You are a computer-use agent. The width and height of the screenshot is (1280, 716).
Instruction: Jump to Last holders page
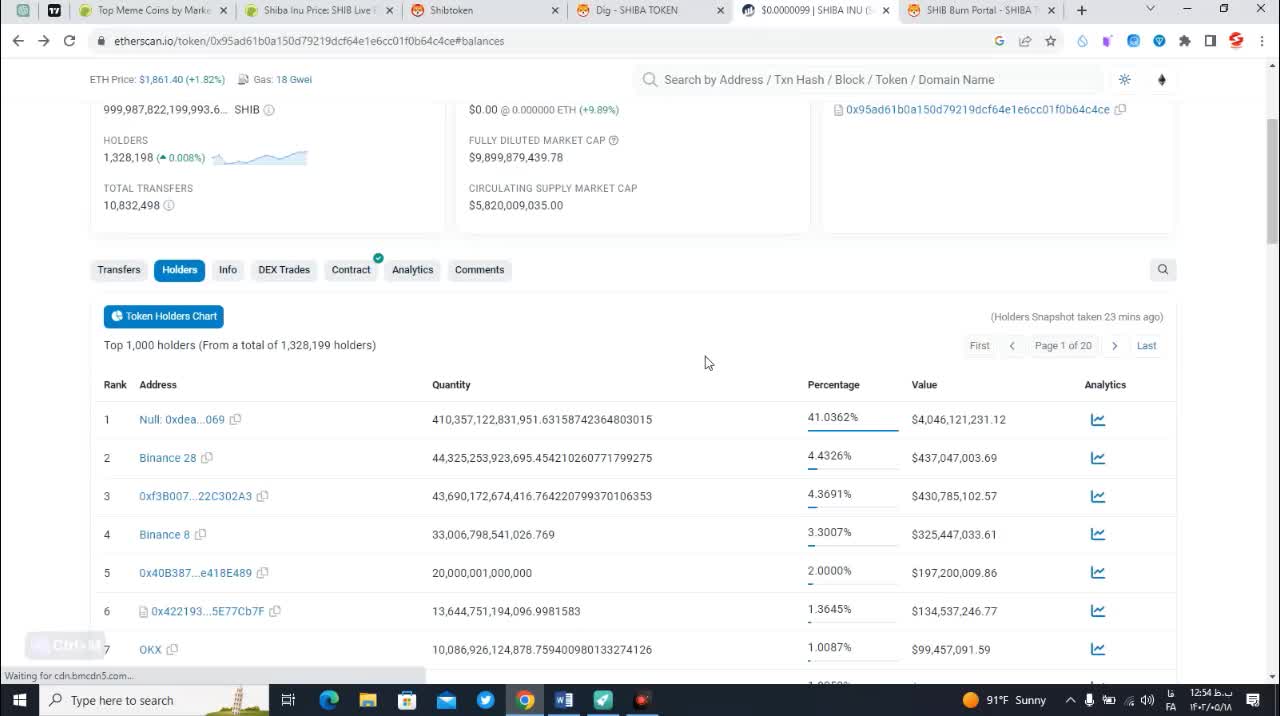[x=1147, y=346]
